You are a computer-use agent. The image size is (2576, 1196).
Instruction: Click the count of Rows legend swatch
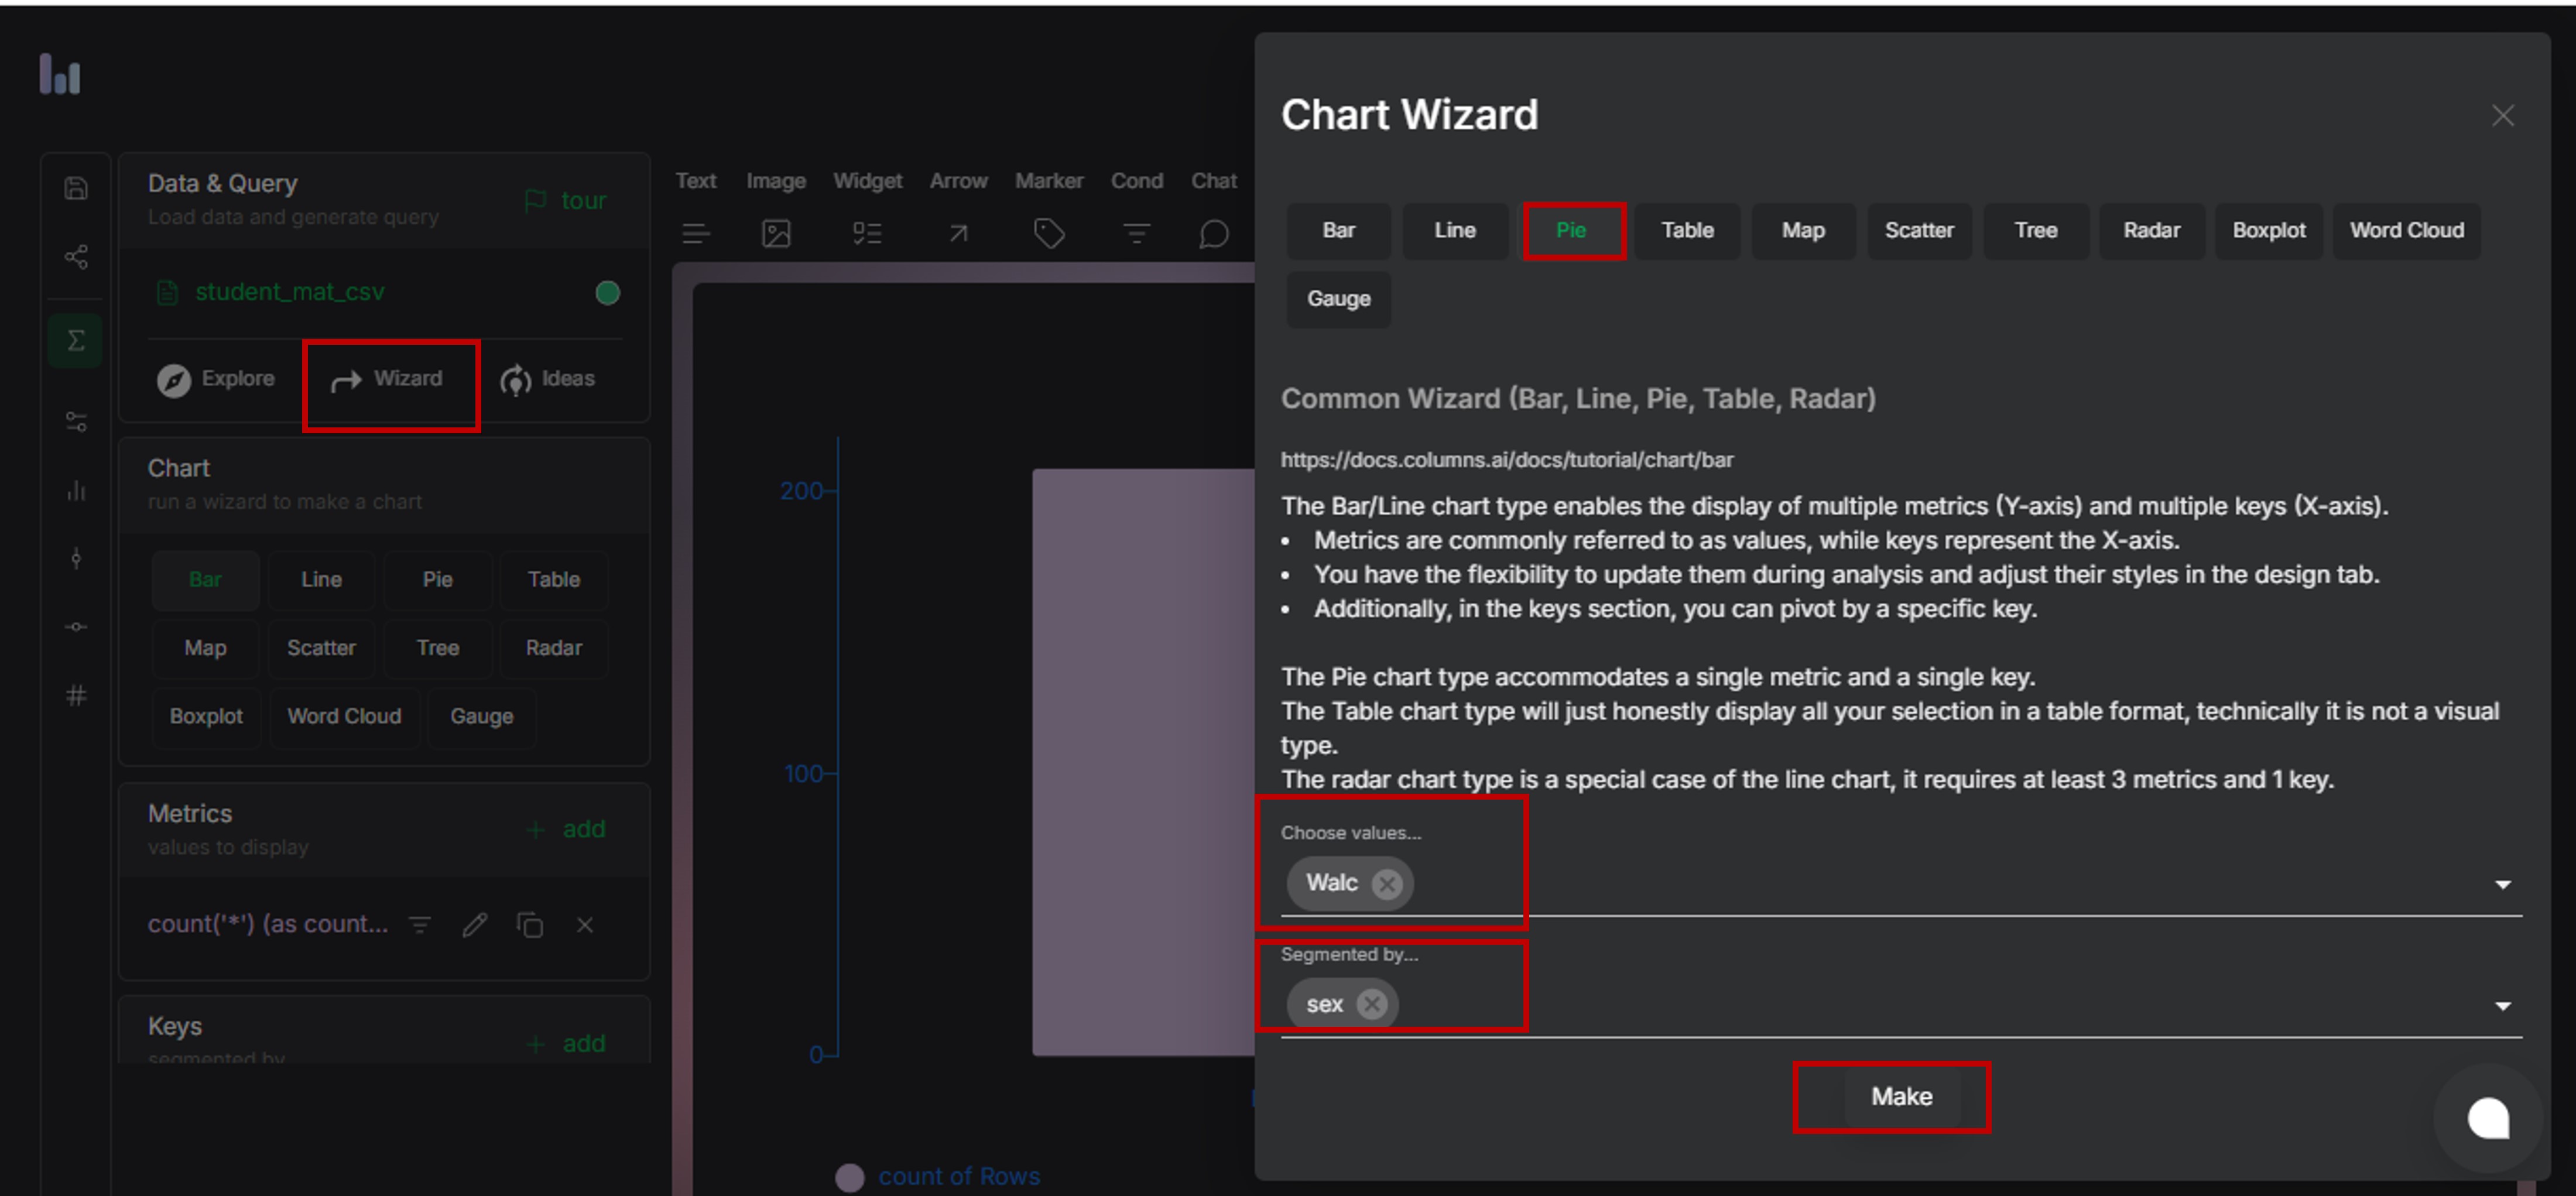pyautogui.click(x=849, y=1177)
